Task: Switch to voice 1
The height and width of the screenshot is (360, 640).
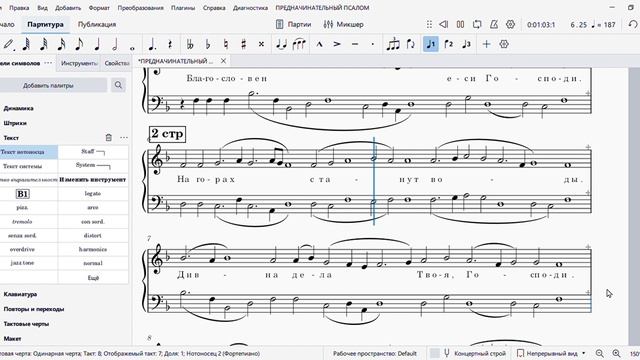Action: coord(431,44)
